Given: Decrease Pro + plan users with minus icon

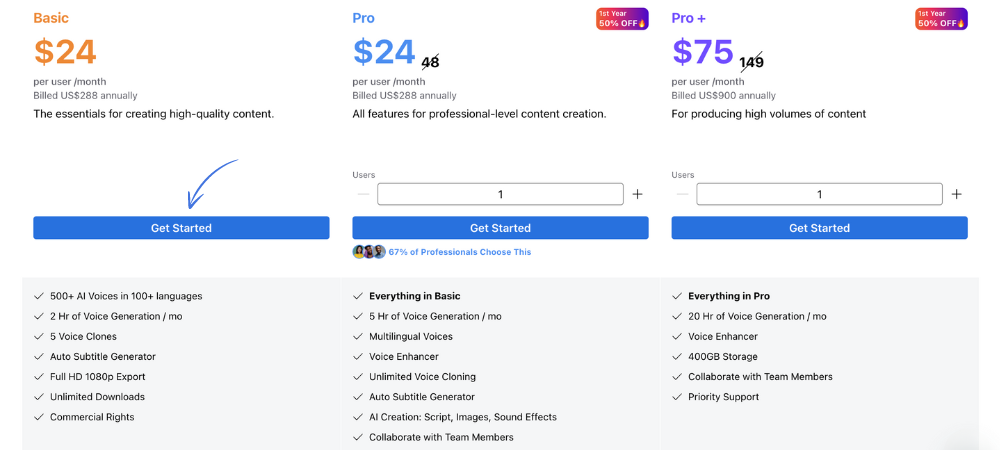Looking at the screenshot, I should (x=682, y=194).
